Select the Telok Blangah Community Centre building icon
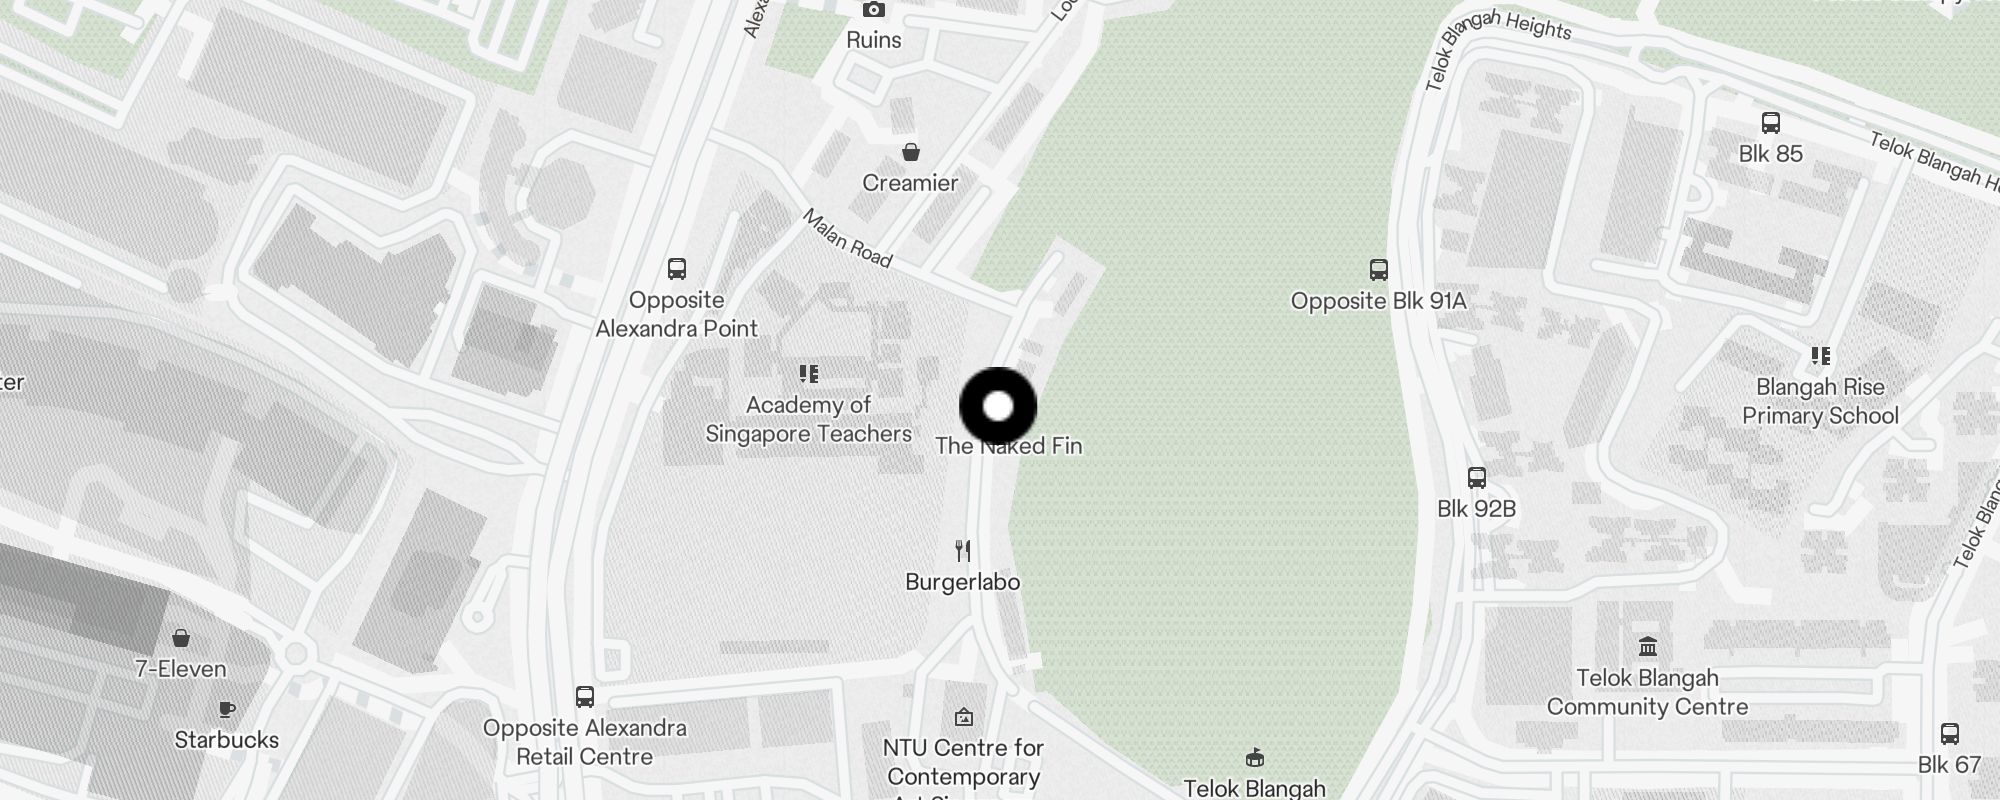This screenshot has height=800, width=2000. tap(1648, 647)
